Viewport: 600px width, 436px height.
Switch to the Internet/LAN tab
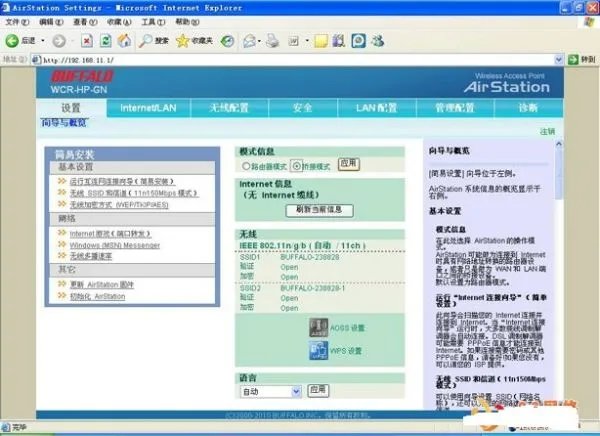pos(148,108)
